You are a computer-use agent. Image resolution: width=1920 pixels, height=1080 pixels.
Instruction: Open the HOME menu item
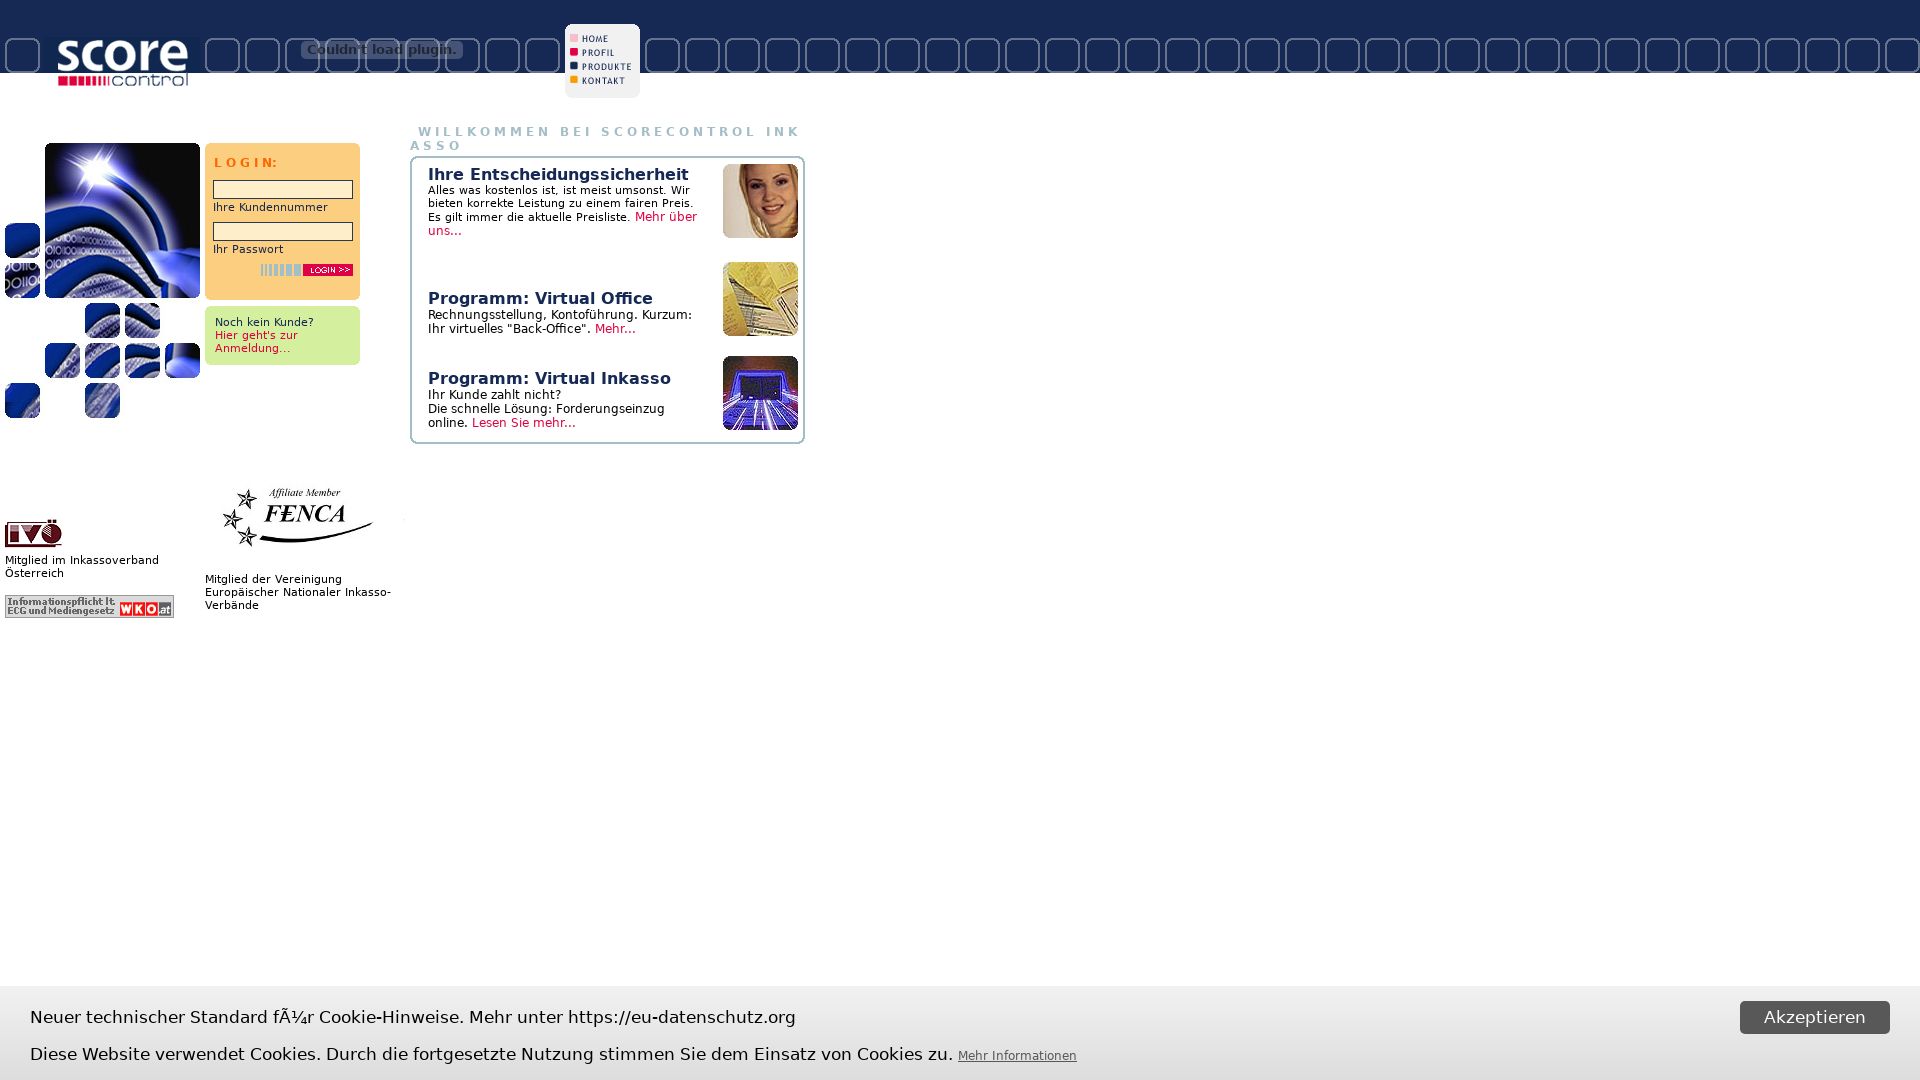coord(590,39)
